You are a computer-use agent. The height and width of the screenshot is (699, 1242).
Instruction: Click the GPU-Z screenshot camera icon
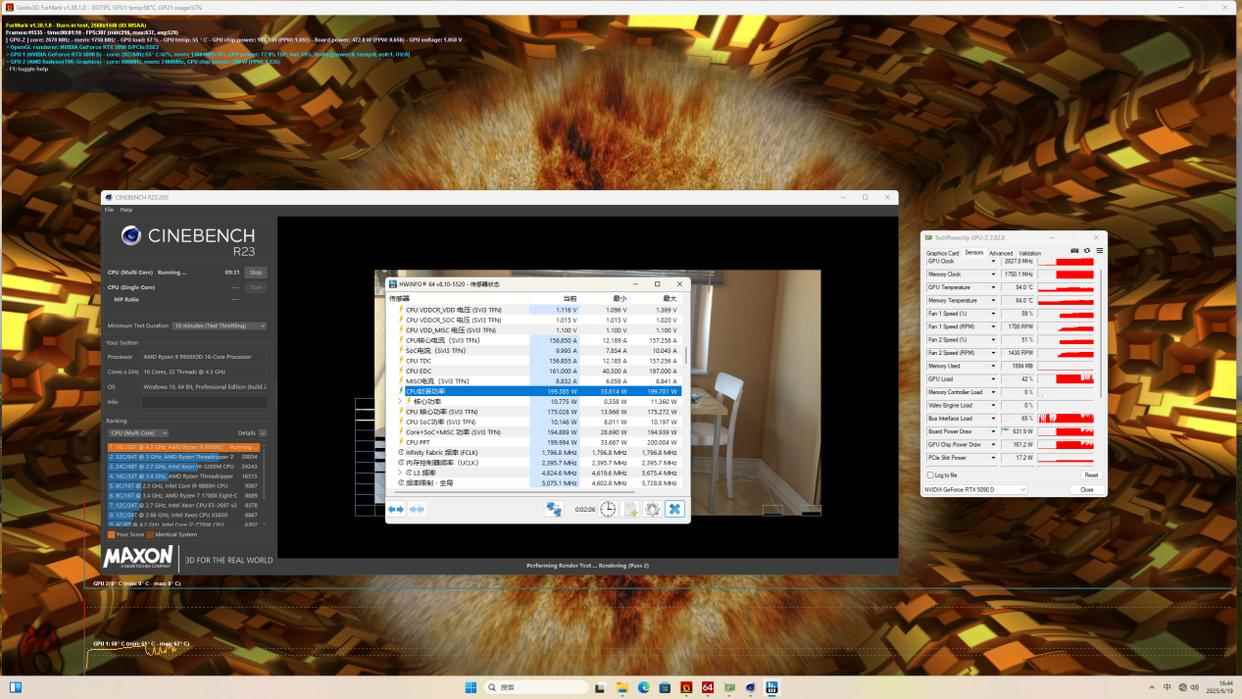click(x=1075, y=251)
